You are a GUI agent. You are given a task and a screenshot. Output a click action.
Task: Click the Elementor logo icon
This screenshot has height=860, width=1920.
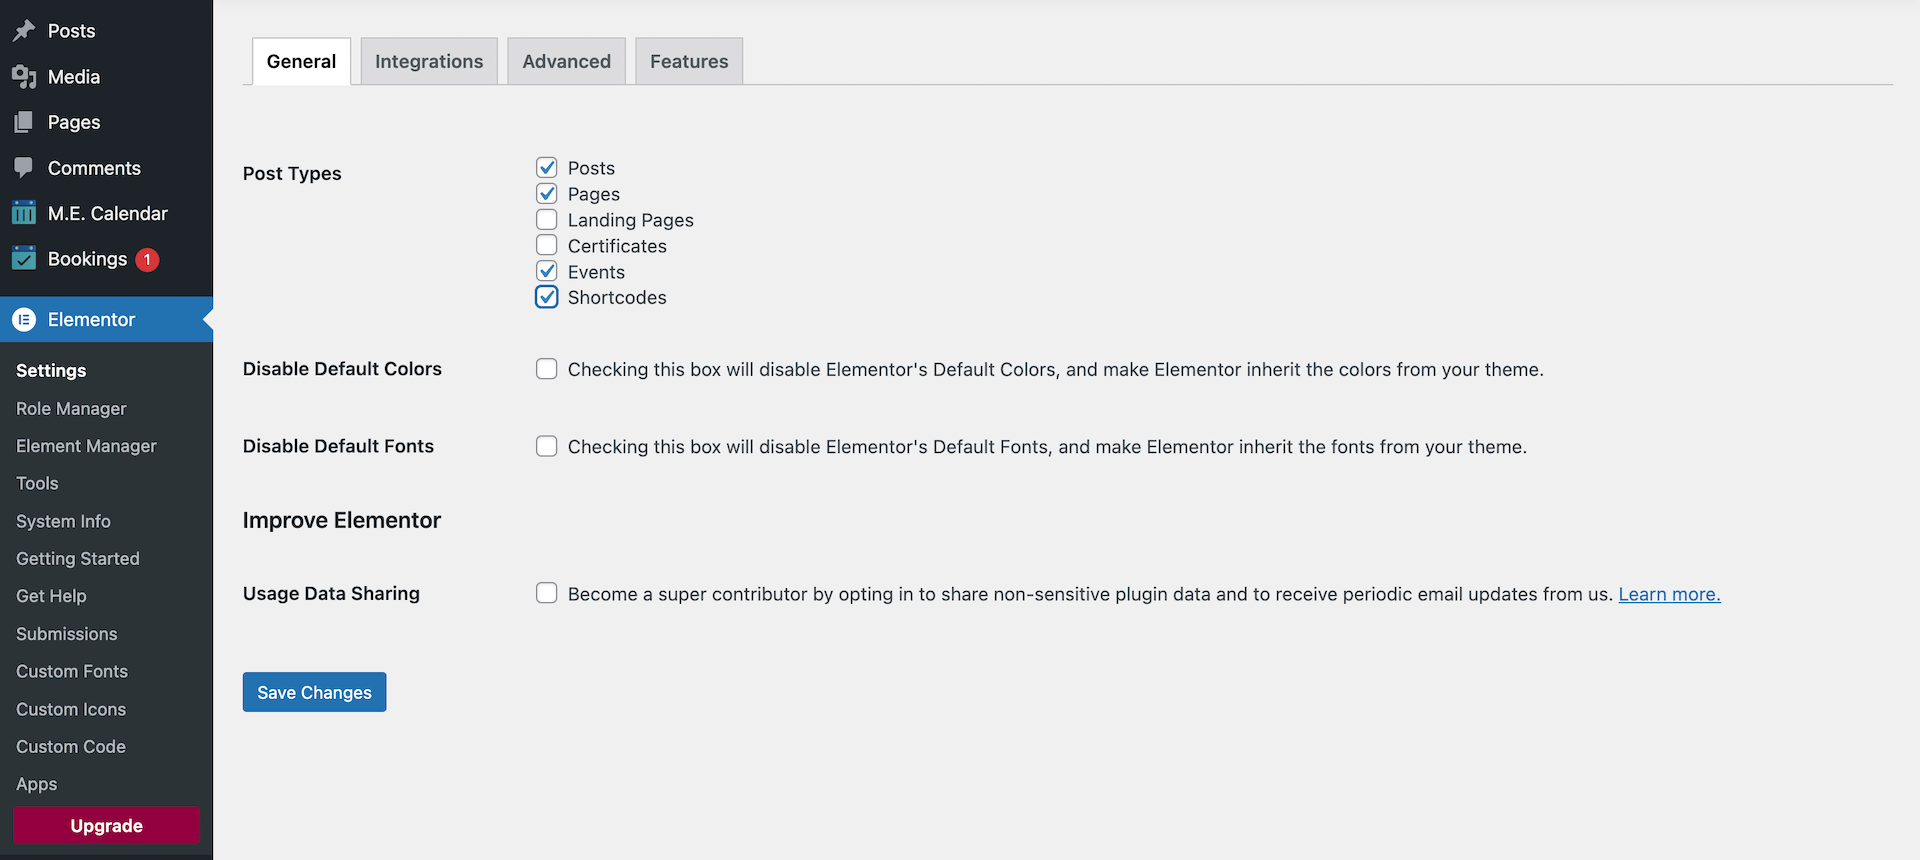point(24,320)
